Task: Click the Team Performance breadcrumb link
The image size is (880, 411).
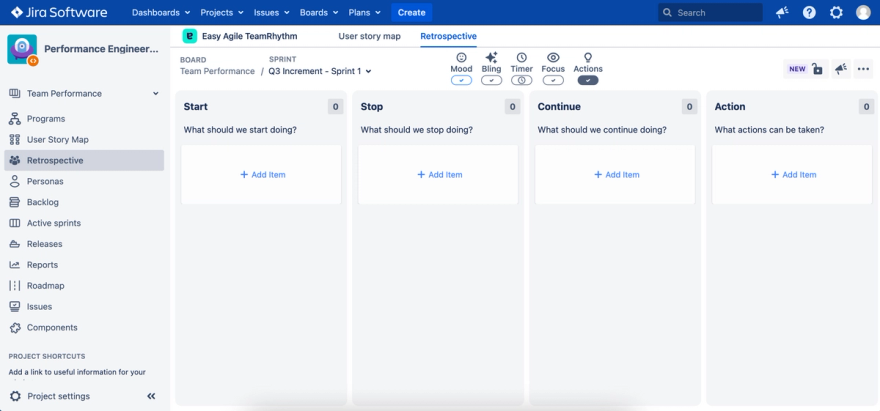Action: click(x=217, y=71)
